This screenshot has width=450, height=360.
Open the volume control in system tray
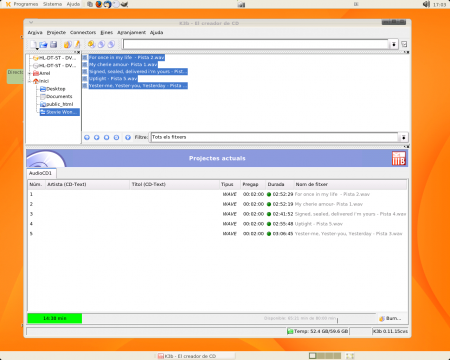click(426, 4)
